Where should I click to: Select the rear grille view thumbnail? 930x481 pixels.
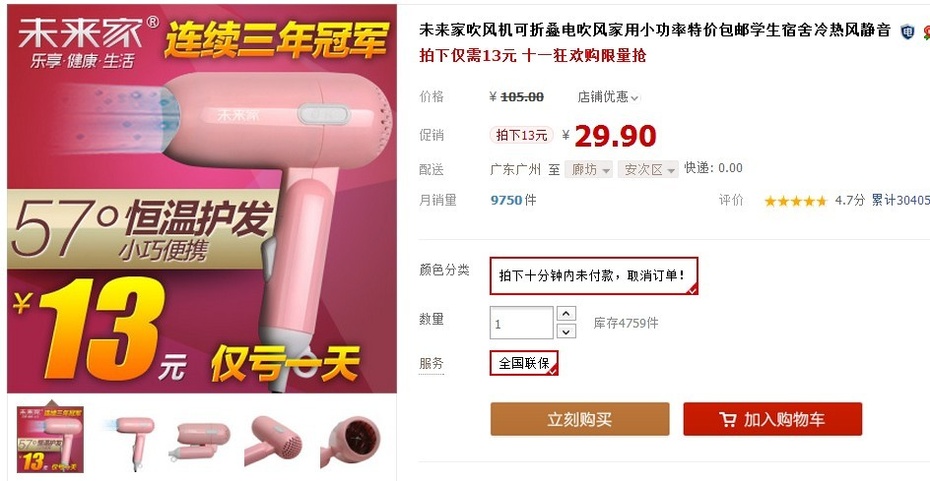pos(276,441)
